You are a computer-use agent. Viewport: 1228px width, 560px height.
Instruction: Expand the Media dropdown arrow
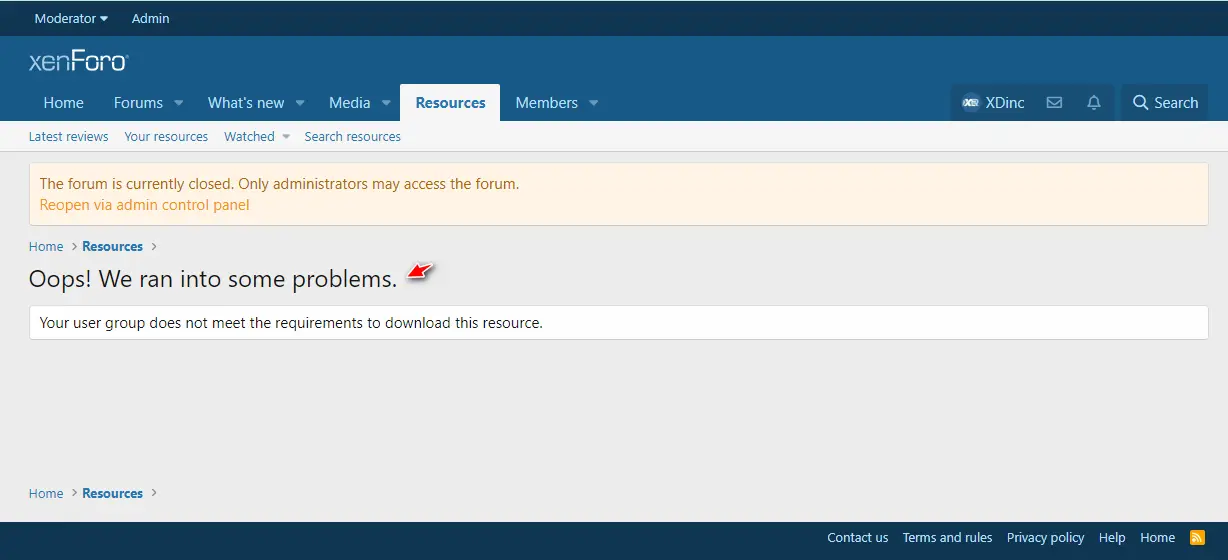(386, 103)
